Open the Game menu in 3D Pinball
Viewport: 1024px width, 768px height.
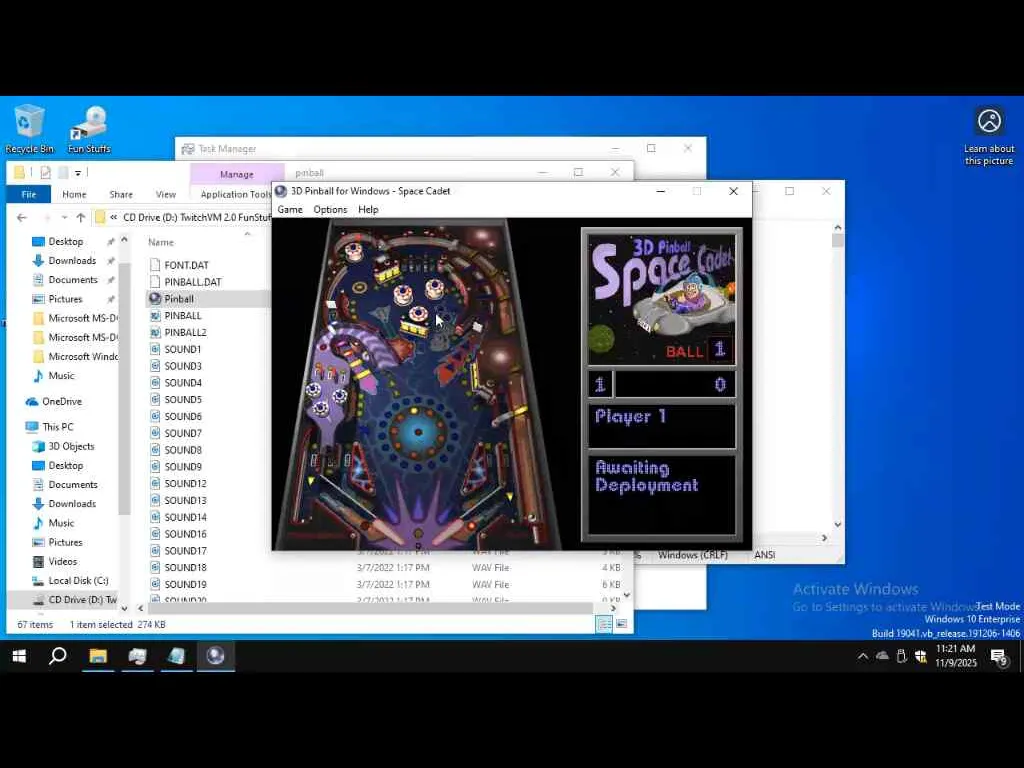(x=290, y=210)
